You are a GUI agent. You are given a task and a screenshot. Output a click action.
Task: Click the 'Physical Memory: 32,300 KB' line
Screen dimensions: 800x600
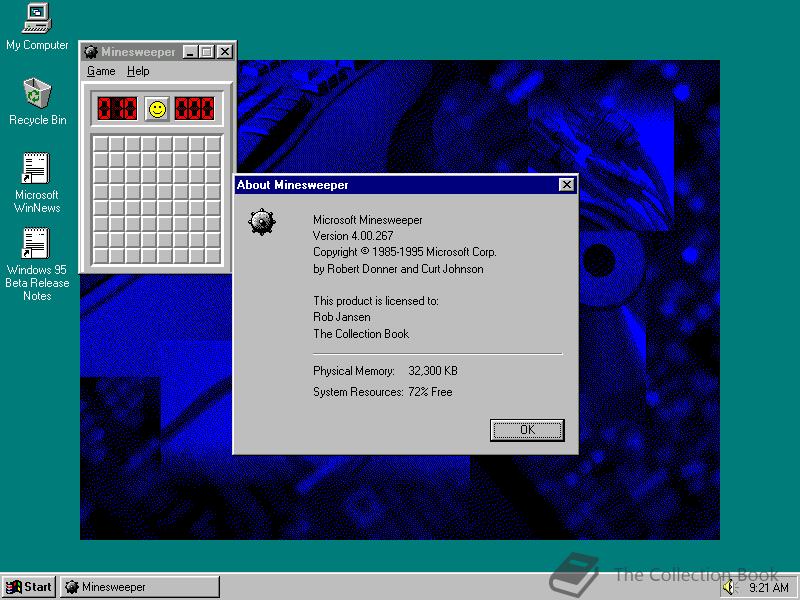[x=385, y=371]
